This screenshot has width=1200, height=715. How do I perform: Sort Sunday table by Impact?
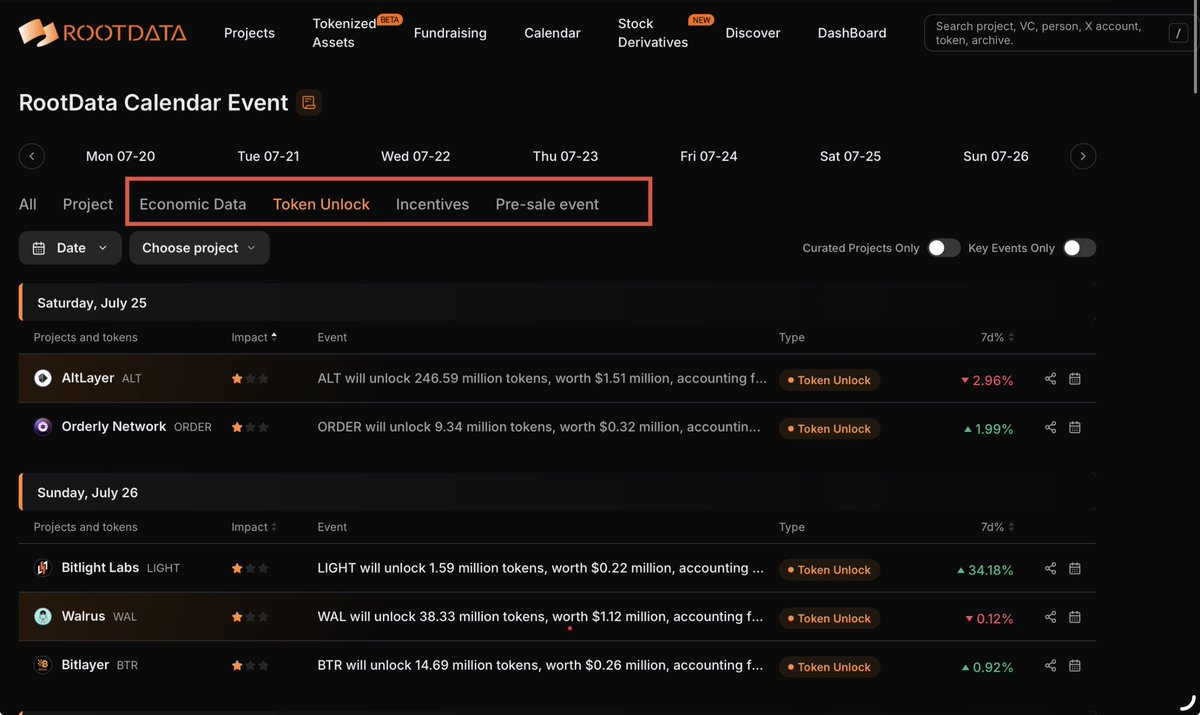click(x=254, y=527)
